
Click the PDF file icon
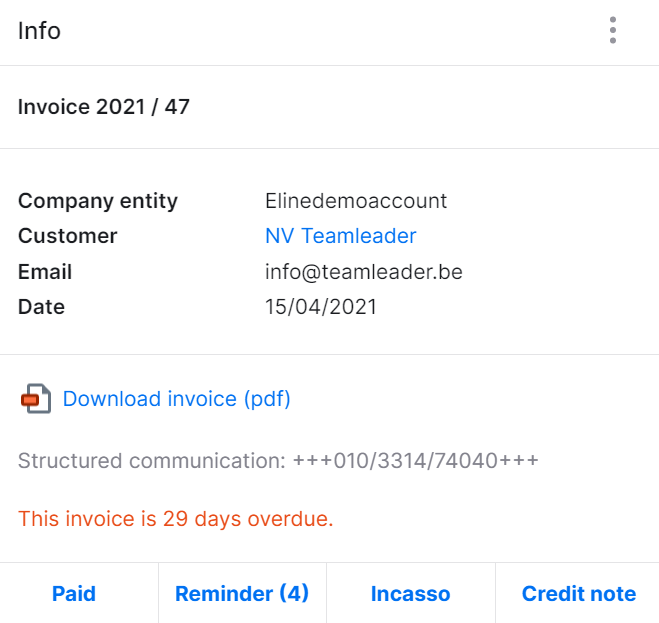coord(36,399)
